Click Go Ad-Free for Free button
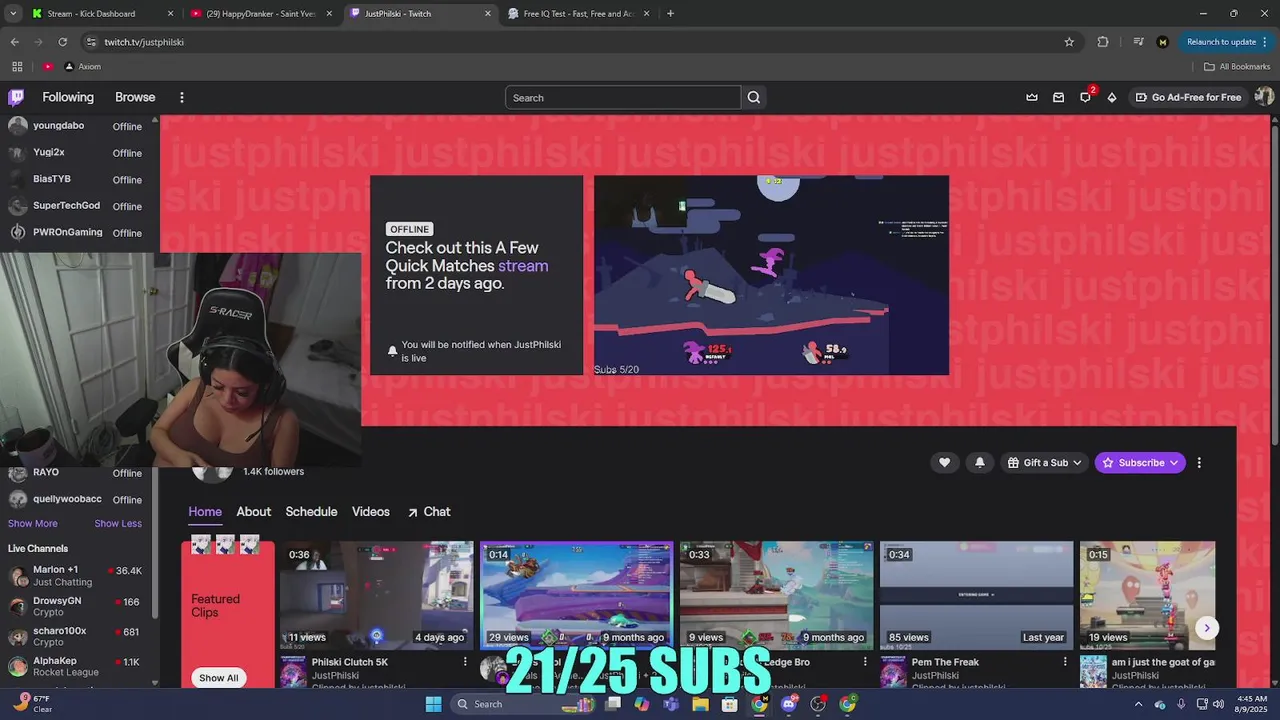Image resolution: width=1280 pixels, height=720 pixels. click(x=1188, y=97)
